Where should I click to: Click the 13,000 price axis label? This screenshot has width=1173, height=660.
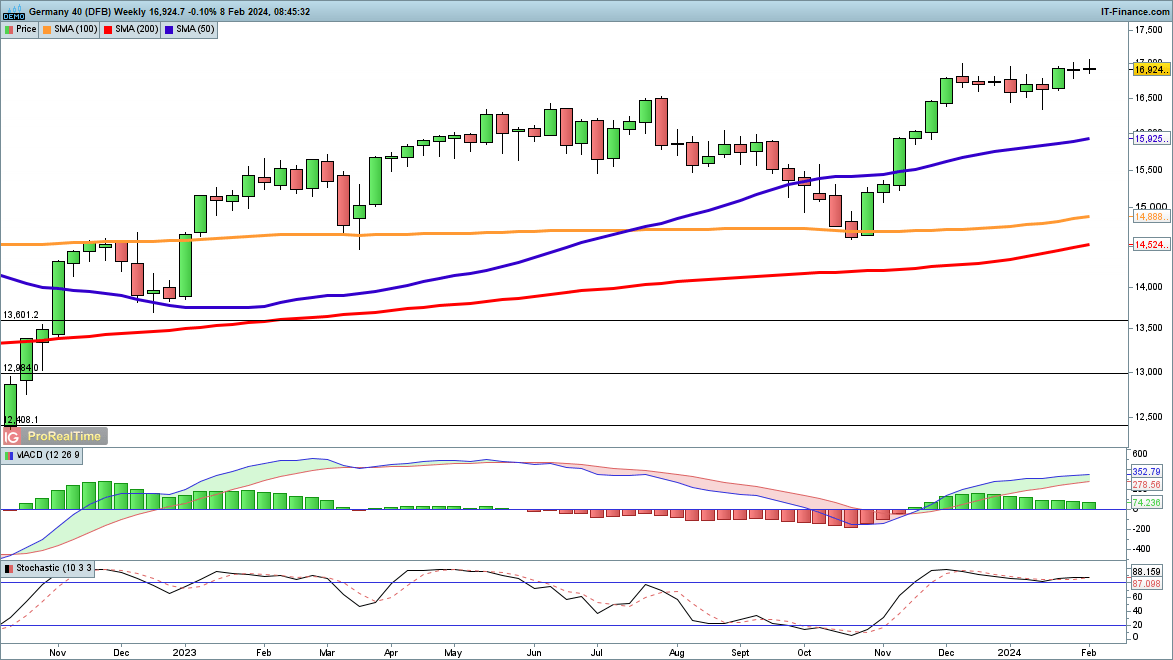(x=1149, y=372)
